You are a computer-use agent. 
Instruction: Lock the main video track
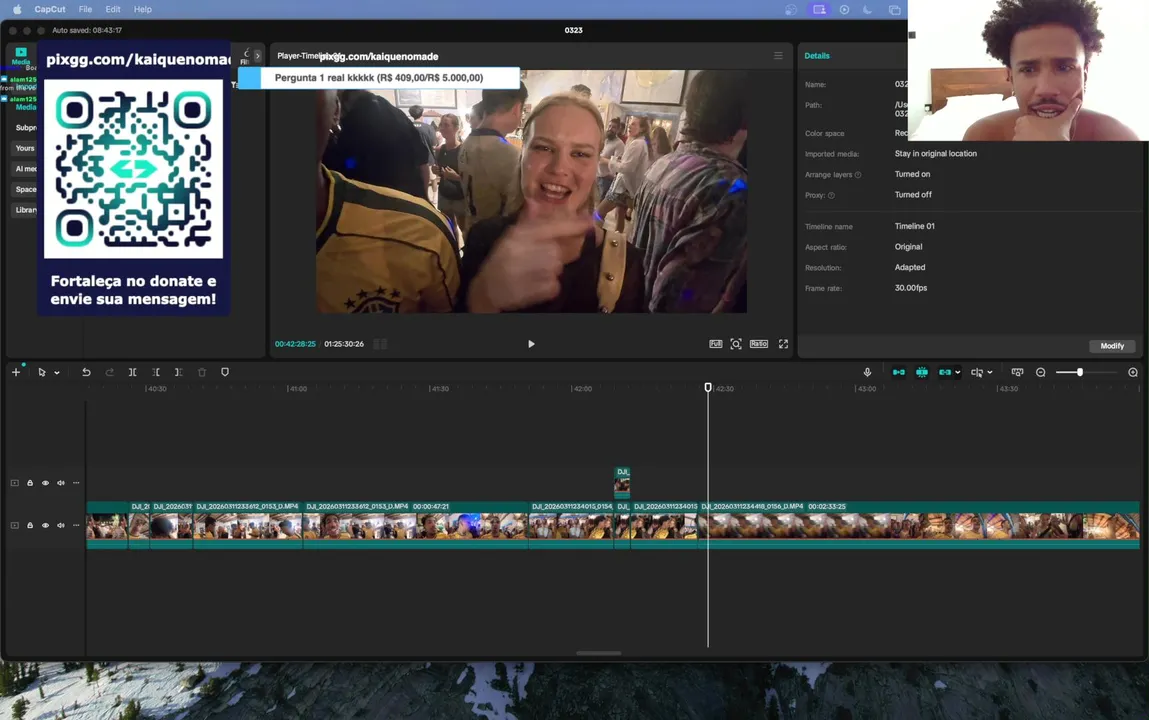tap(30, 525)
